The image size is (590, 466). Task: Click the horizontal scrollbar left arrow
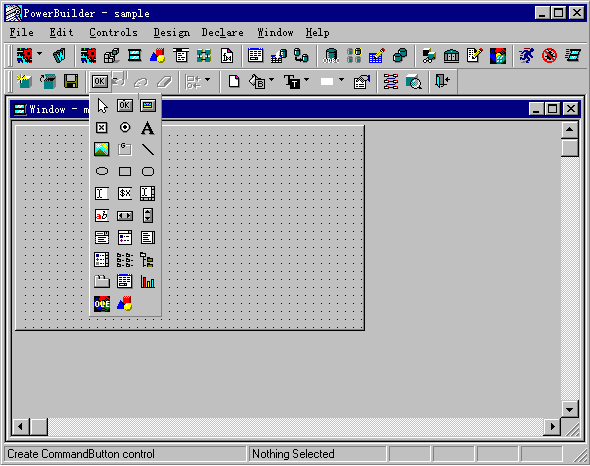[x=20, y=426]
